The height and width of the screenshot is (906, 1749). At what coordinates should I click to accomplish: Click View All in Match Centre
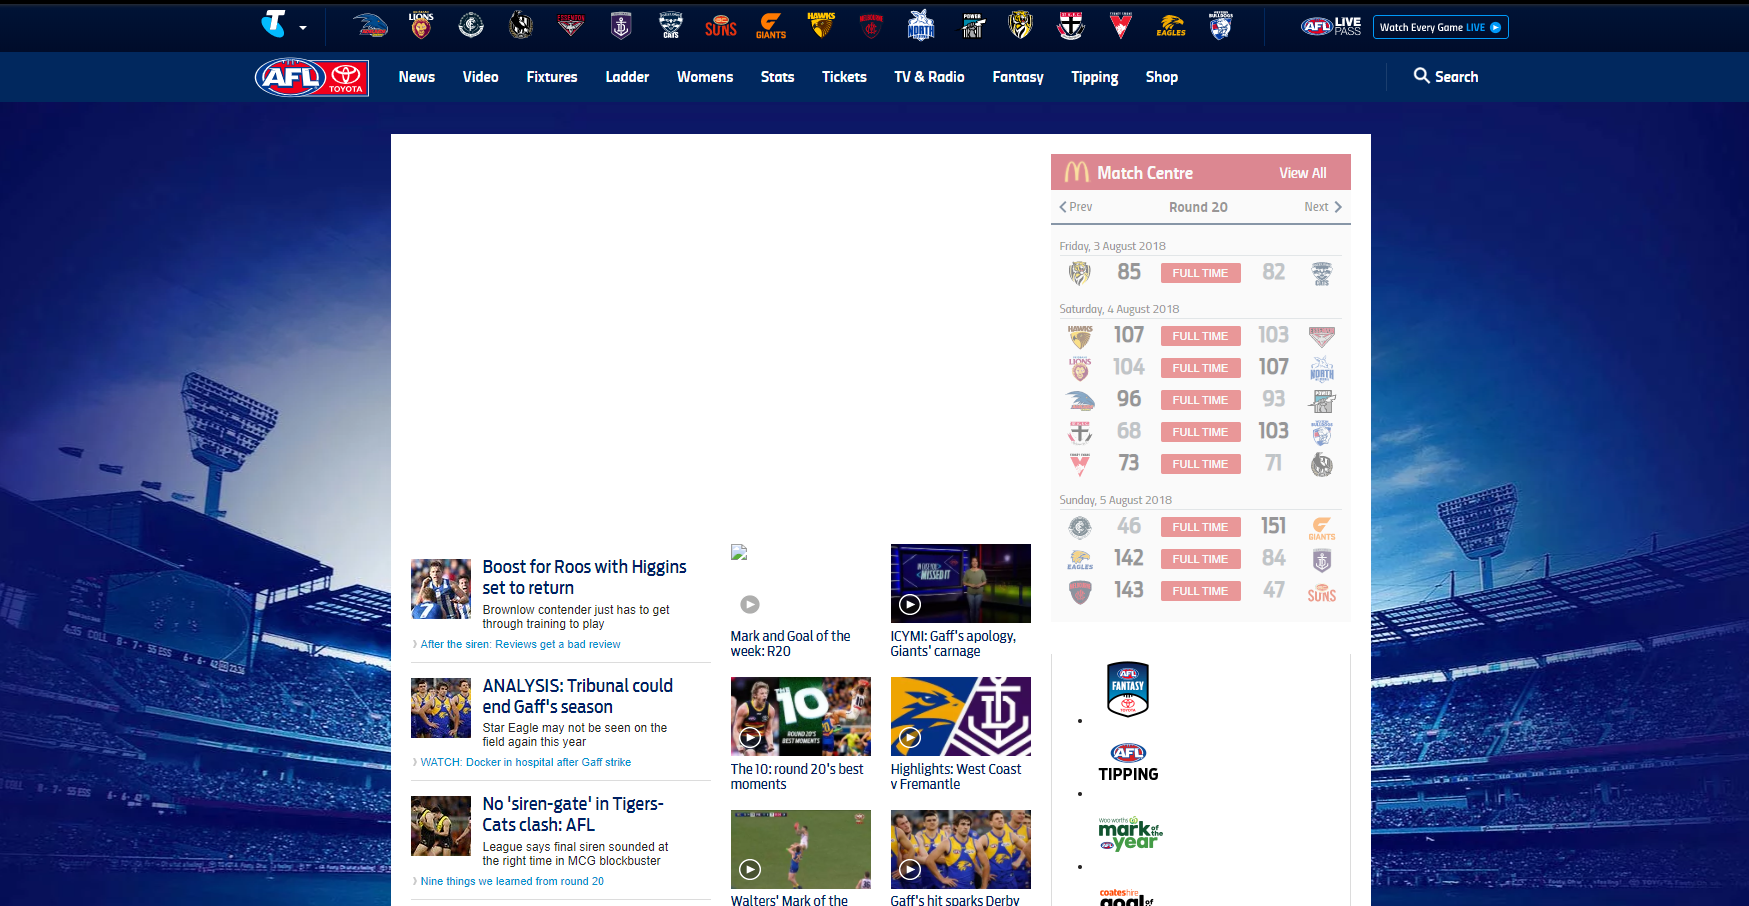click(1302, 173)
